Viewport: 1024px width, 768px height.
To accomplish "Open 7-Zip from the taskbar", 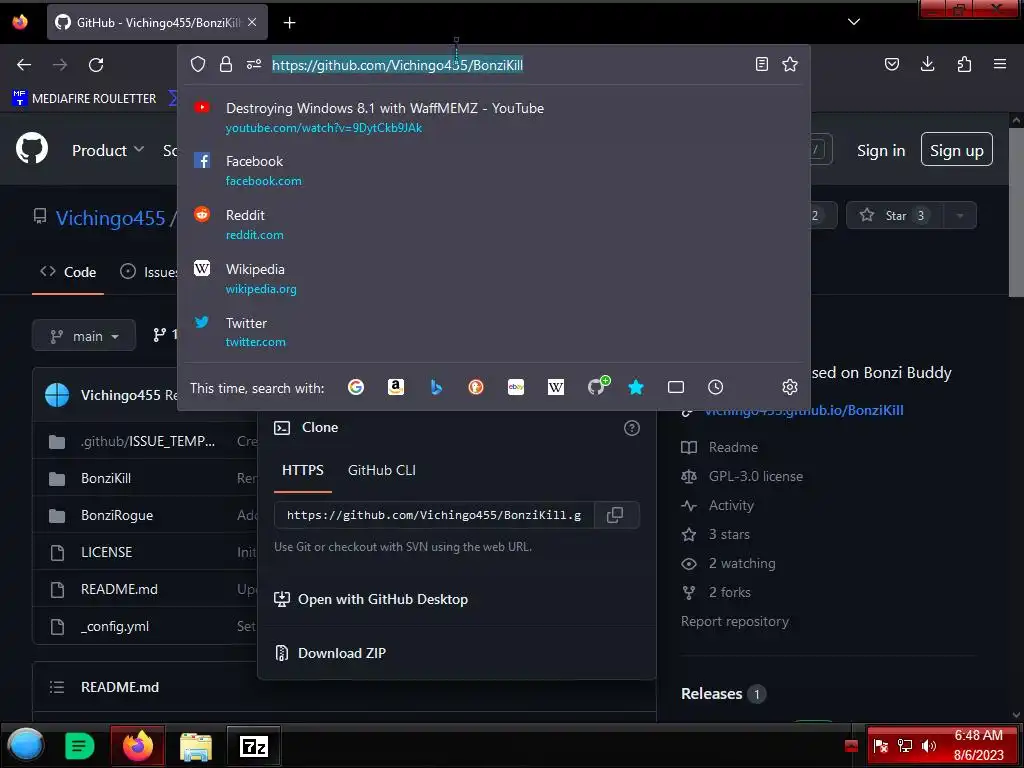I will pyautogui.click(x=253, y=745).
